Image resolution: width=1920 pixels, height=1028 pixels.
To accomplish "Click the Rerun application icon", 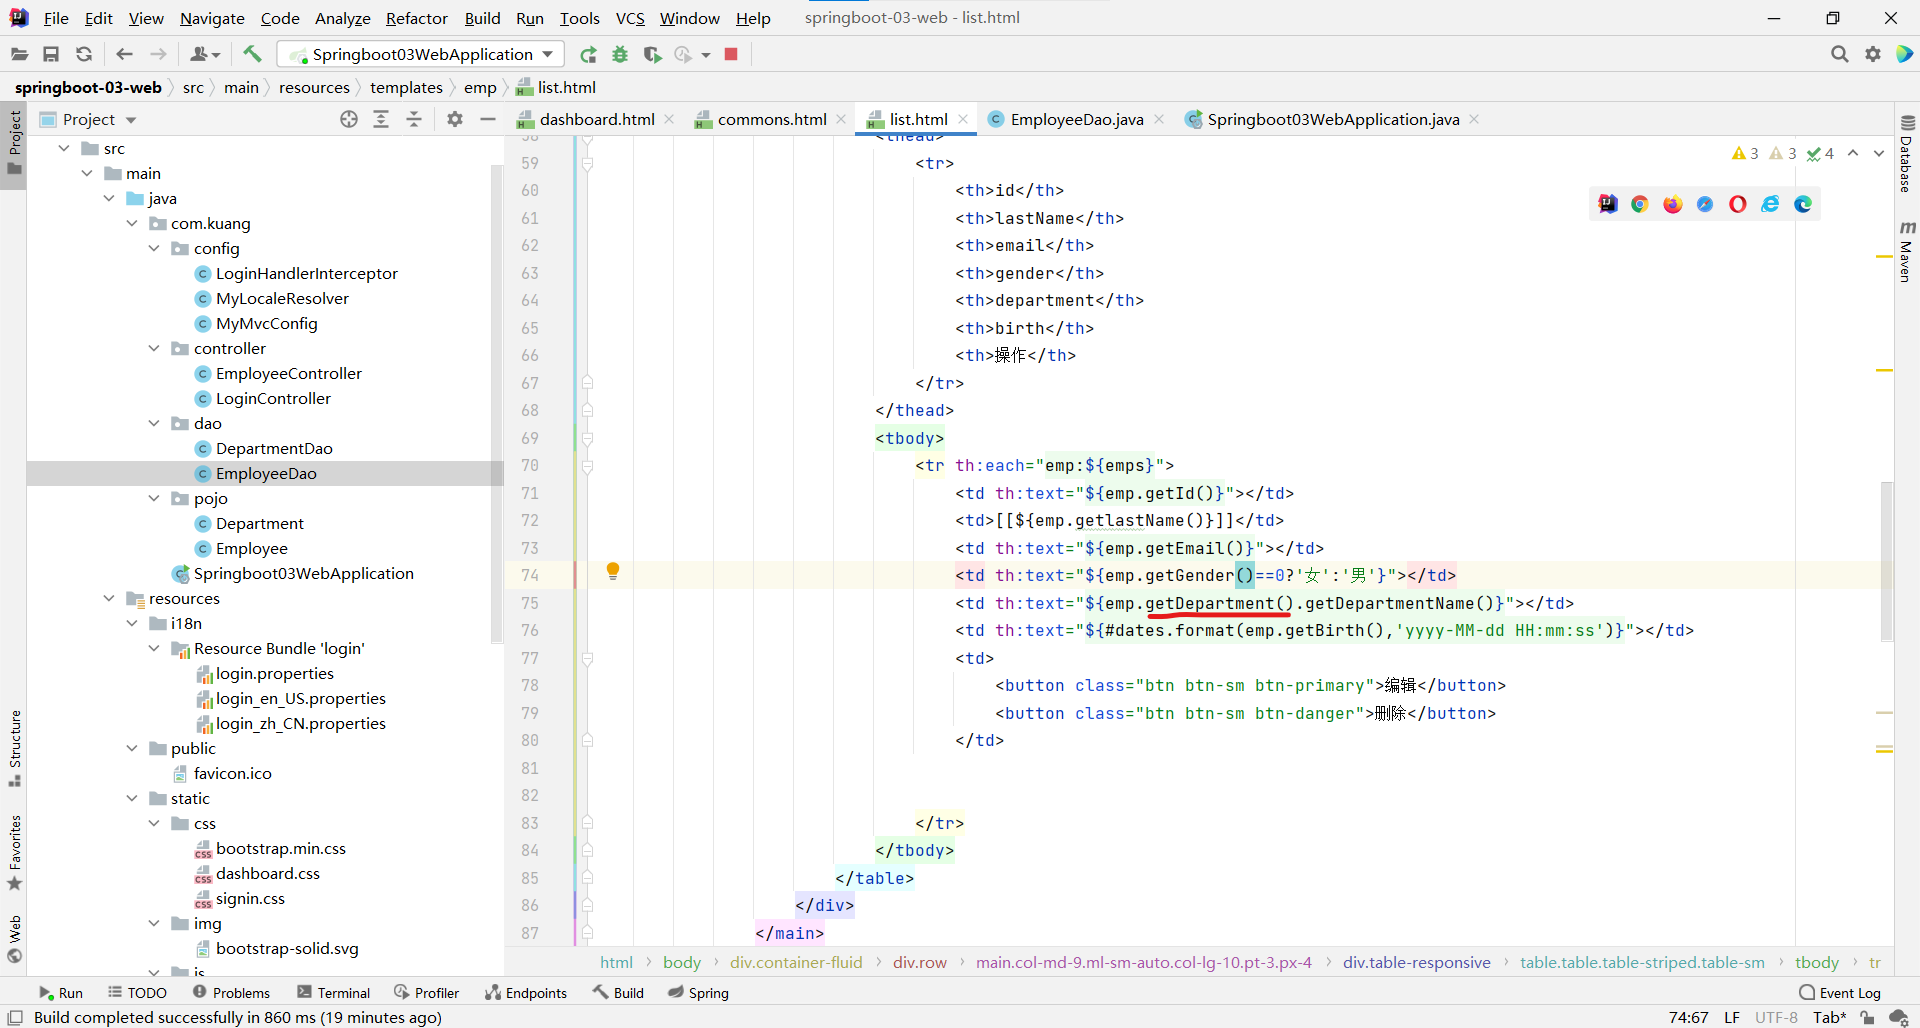I will point(588,54).
